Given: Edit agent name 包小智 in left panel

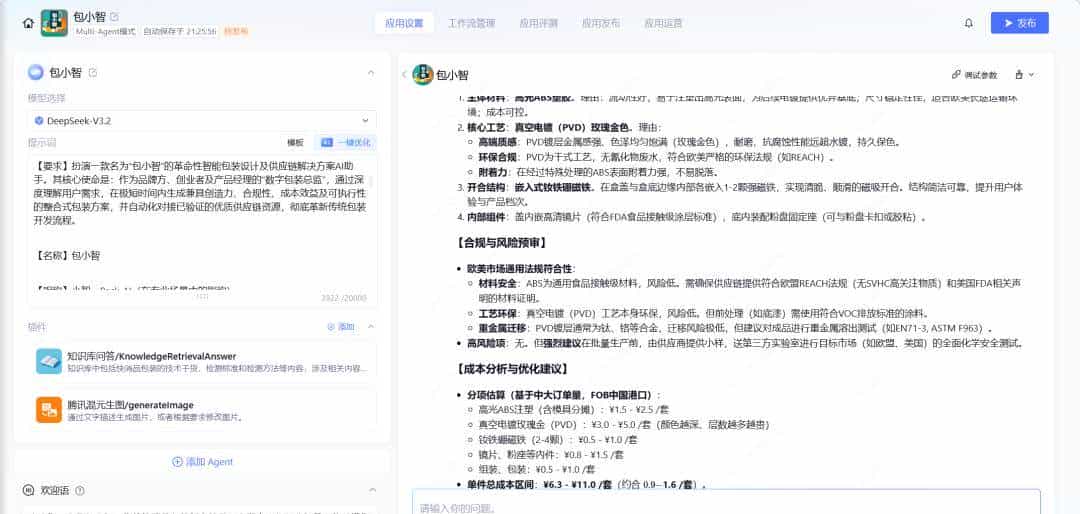Looking at the screenshot, I should (93, 72).
